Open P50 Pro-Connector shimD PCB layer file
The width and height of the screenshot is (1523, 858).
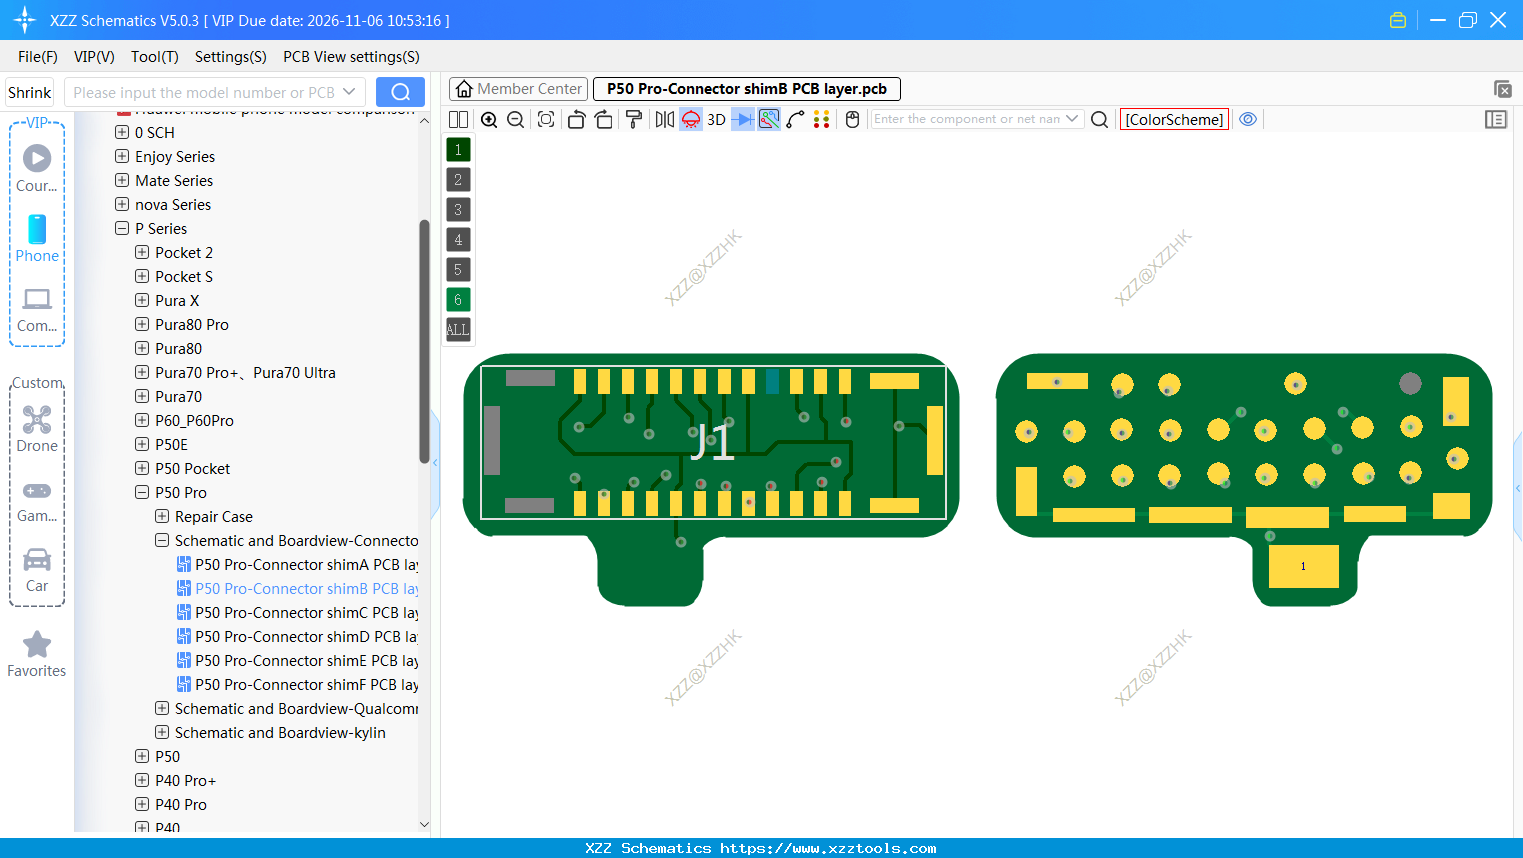tap(300, 636)
